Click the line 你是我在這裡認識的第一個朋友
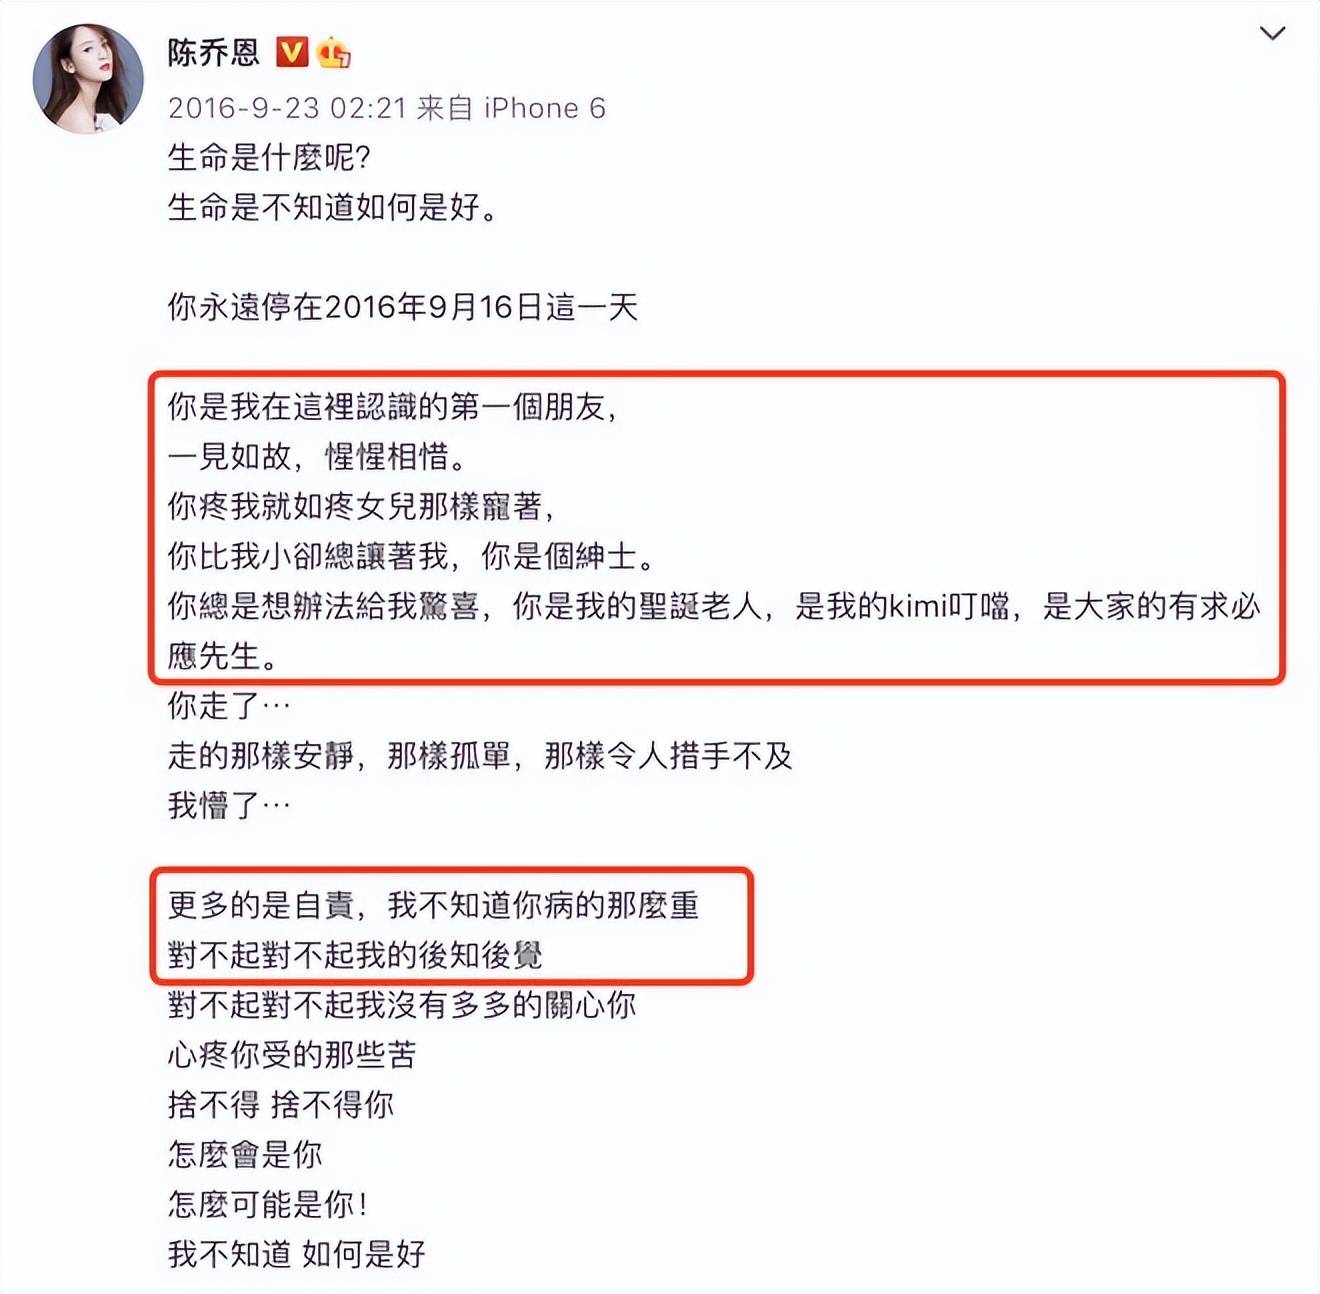 pos(393,406)
